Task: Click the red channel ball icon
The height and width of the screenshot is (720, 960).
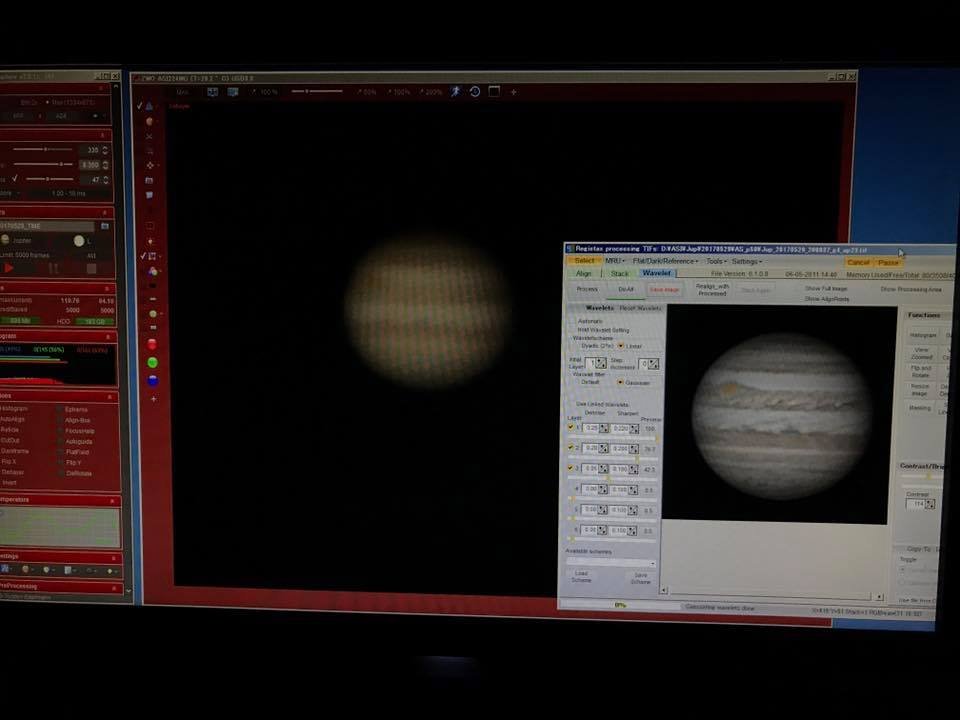Action: tap(152, 344)
